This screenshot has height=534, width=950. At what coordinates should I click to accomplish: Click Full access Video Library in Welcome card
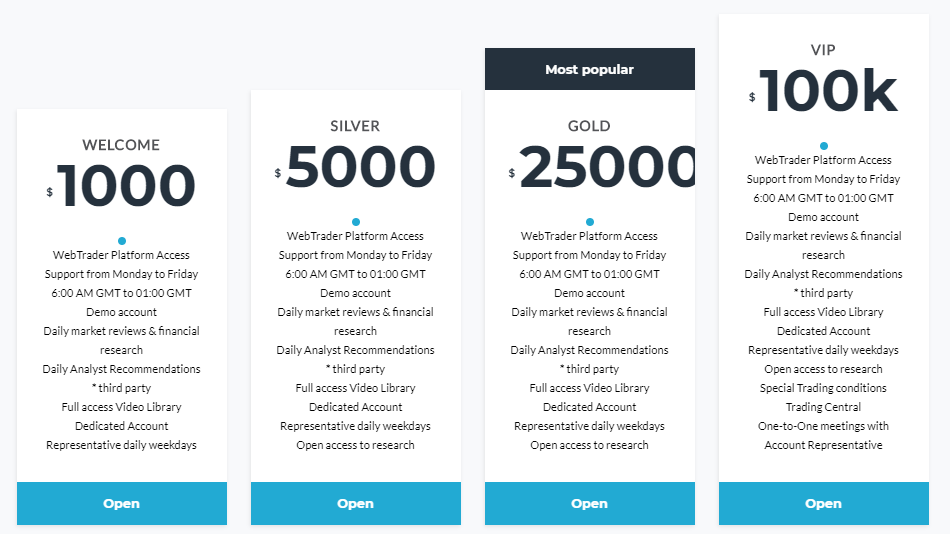tap(122, 407)
